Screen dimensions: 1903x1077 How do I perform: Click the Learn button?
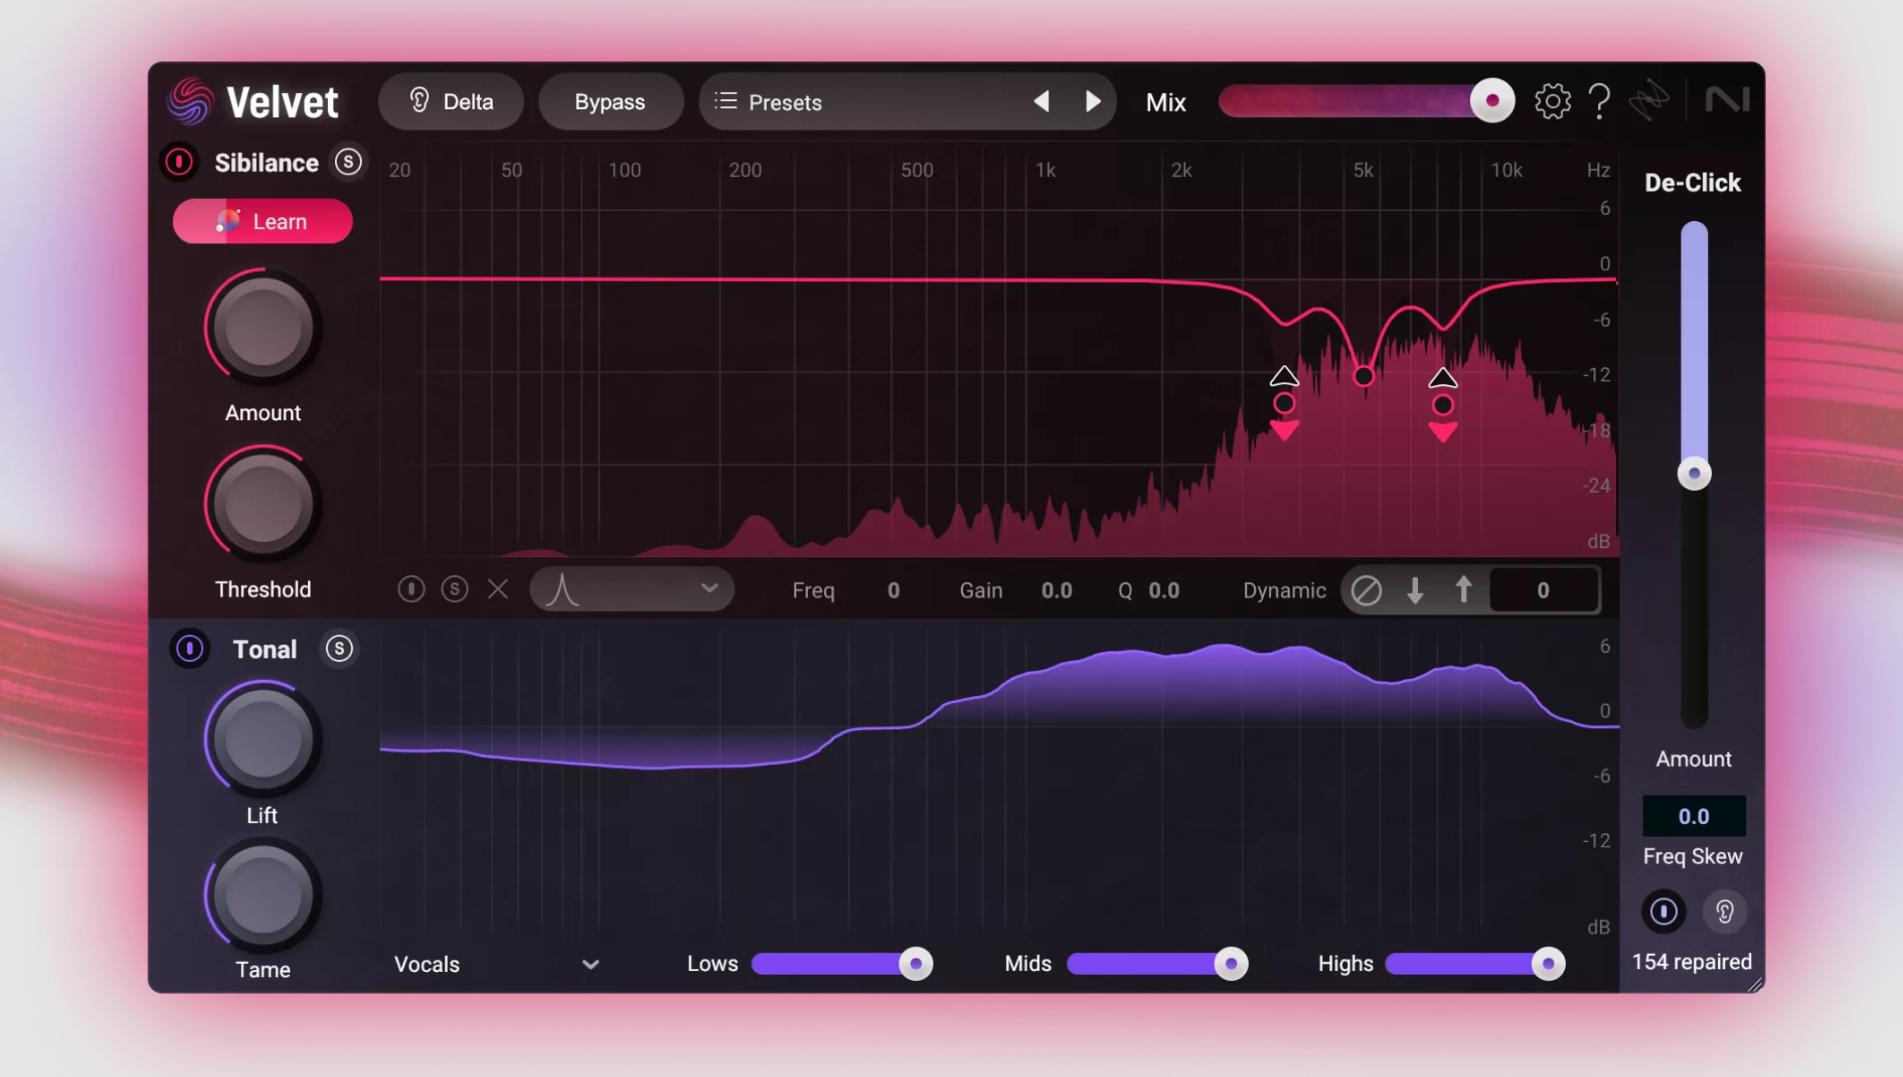coord(263,221)
